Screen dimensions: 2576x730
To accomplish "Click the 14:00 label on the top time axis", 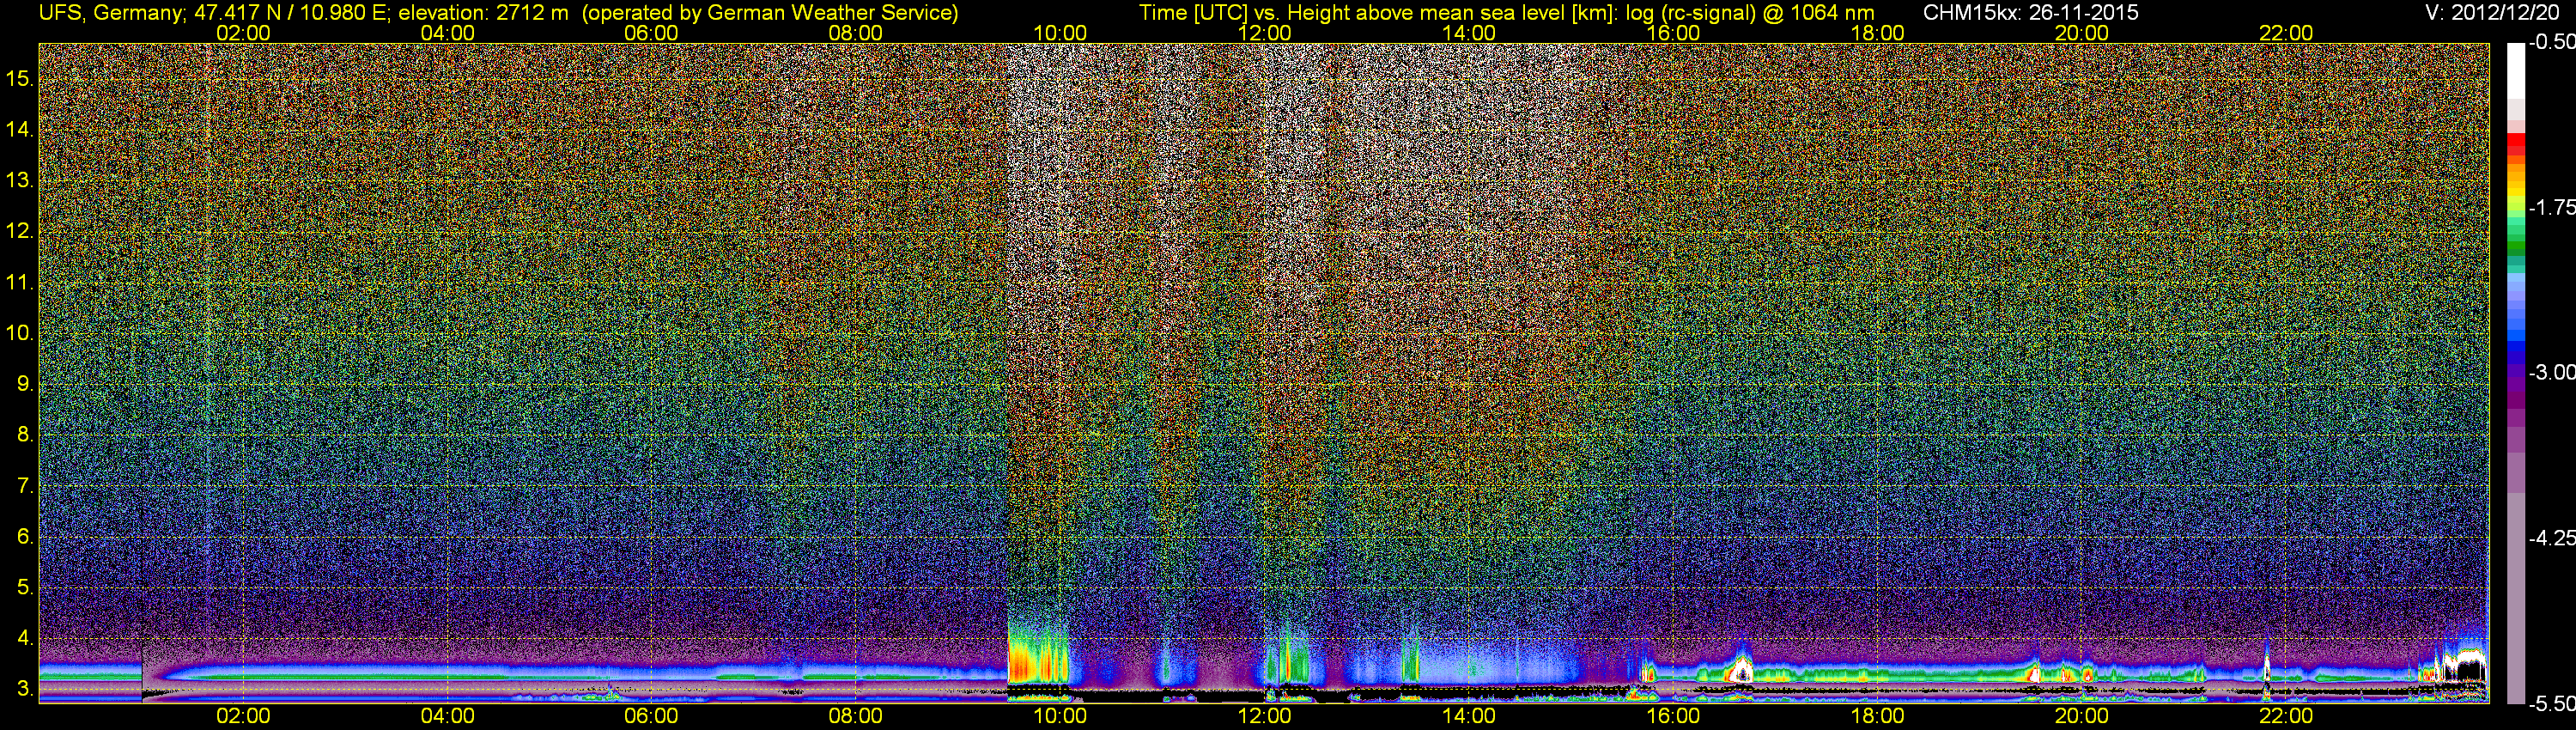I will 1469,33.
